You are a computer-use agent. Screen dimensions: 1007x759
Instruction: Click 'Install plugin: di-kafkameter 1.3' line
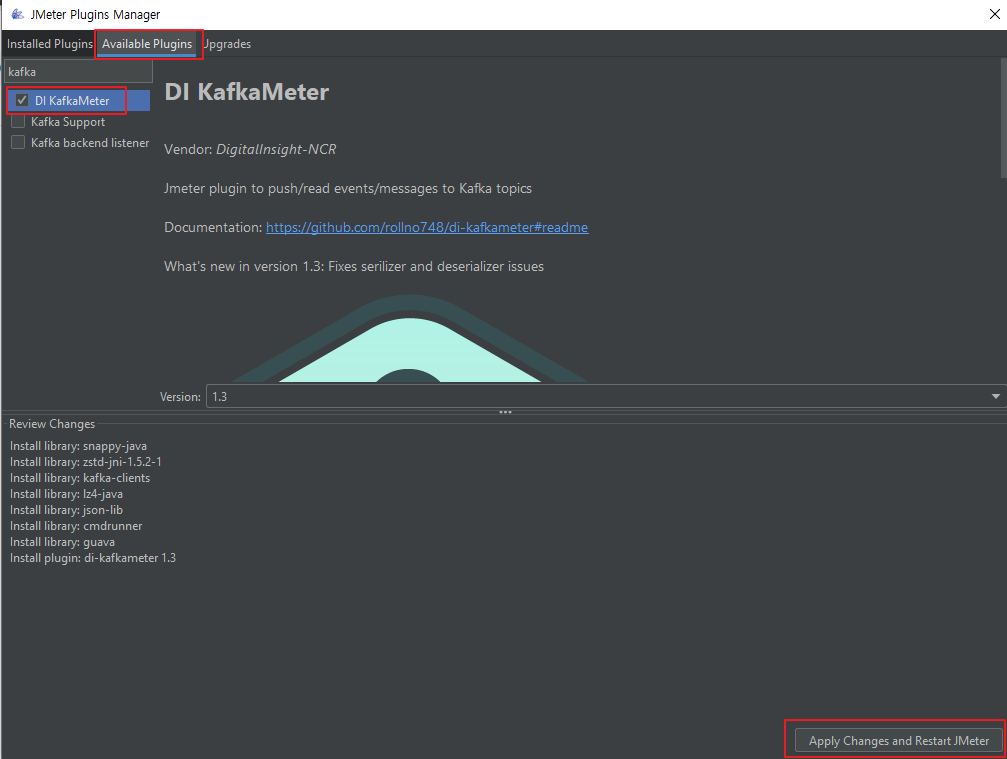(93, 558)
